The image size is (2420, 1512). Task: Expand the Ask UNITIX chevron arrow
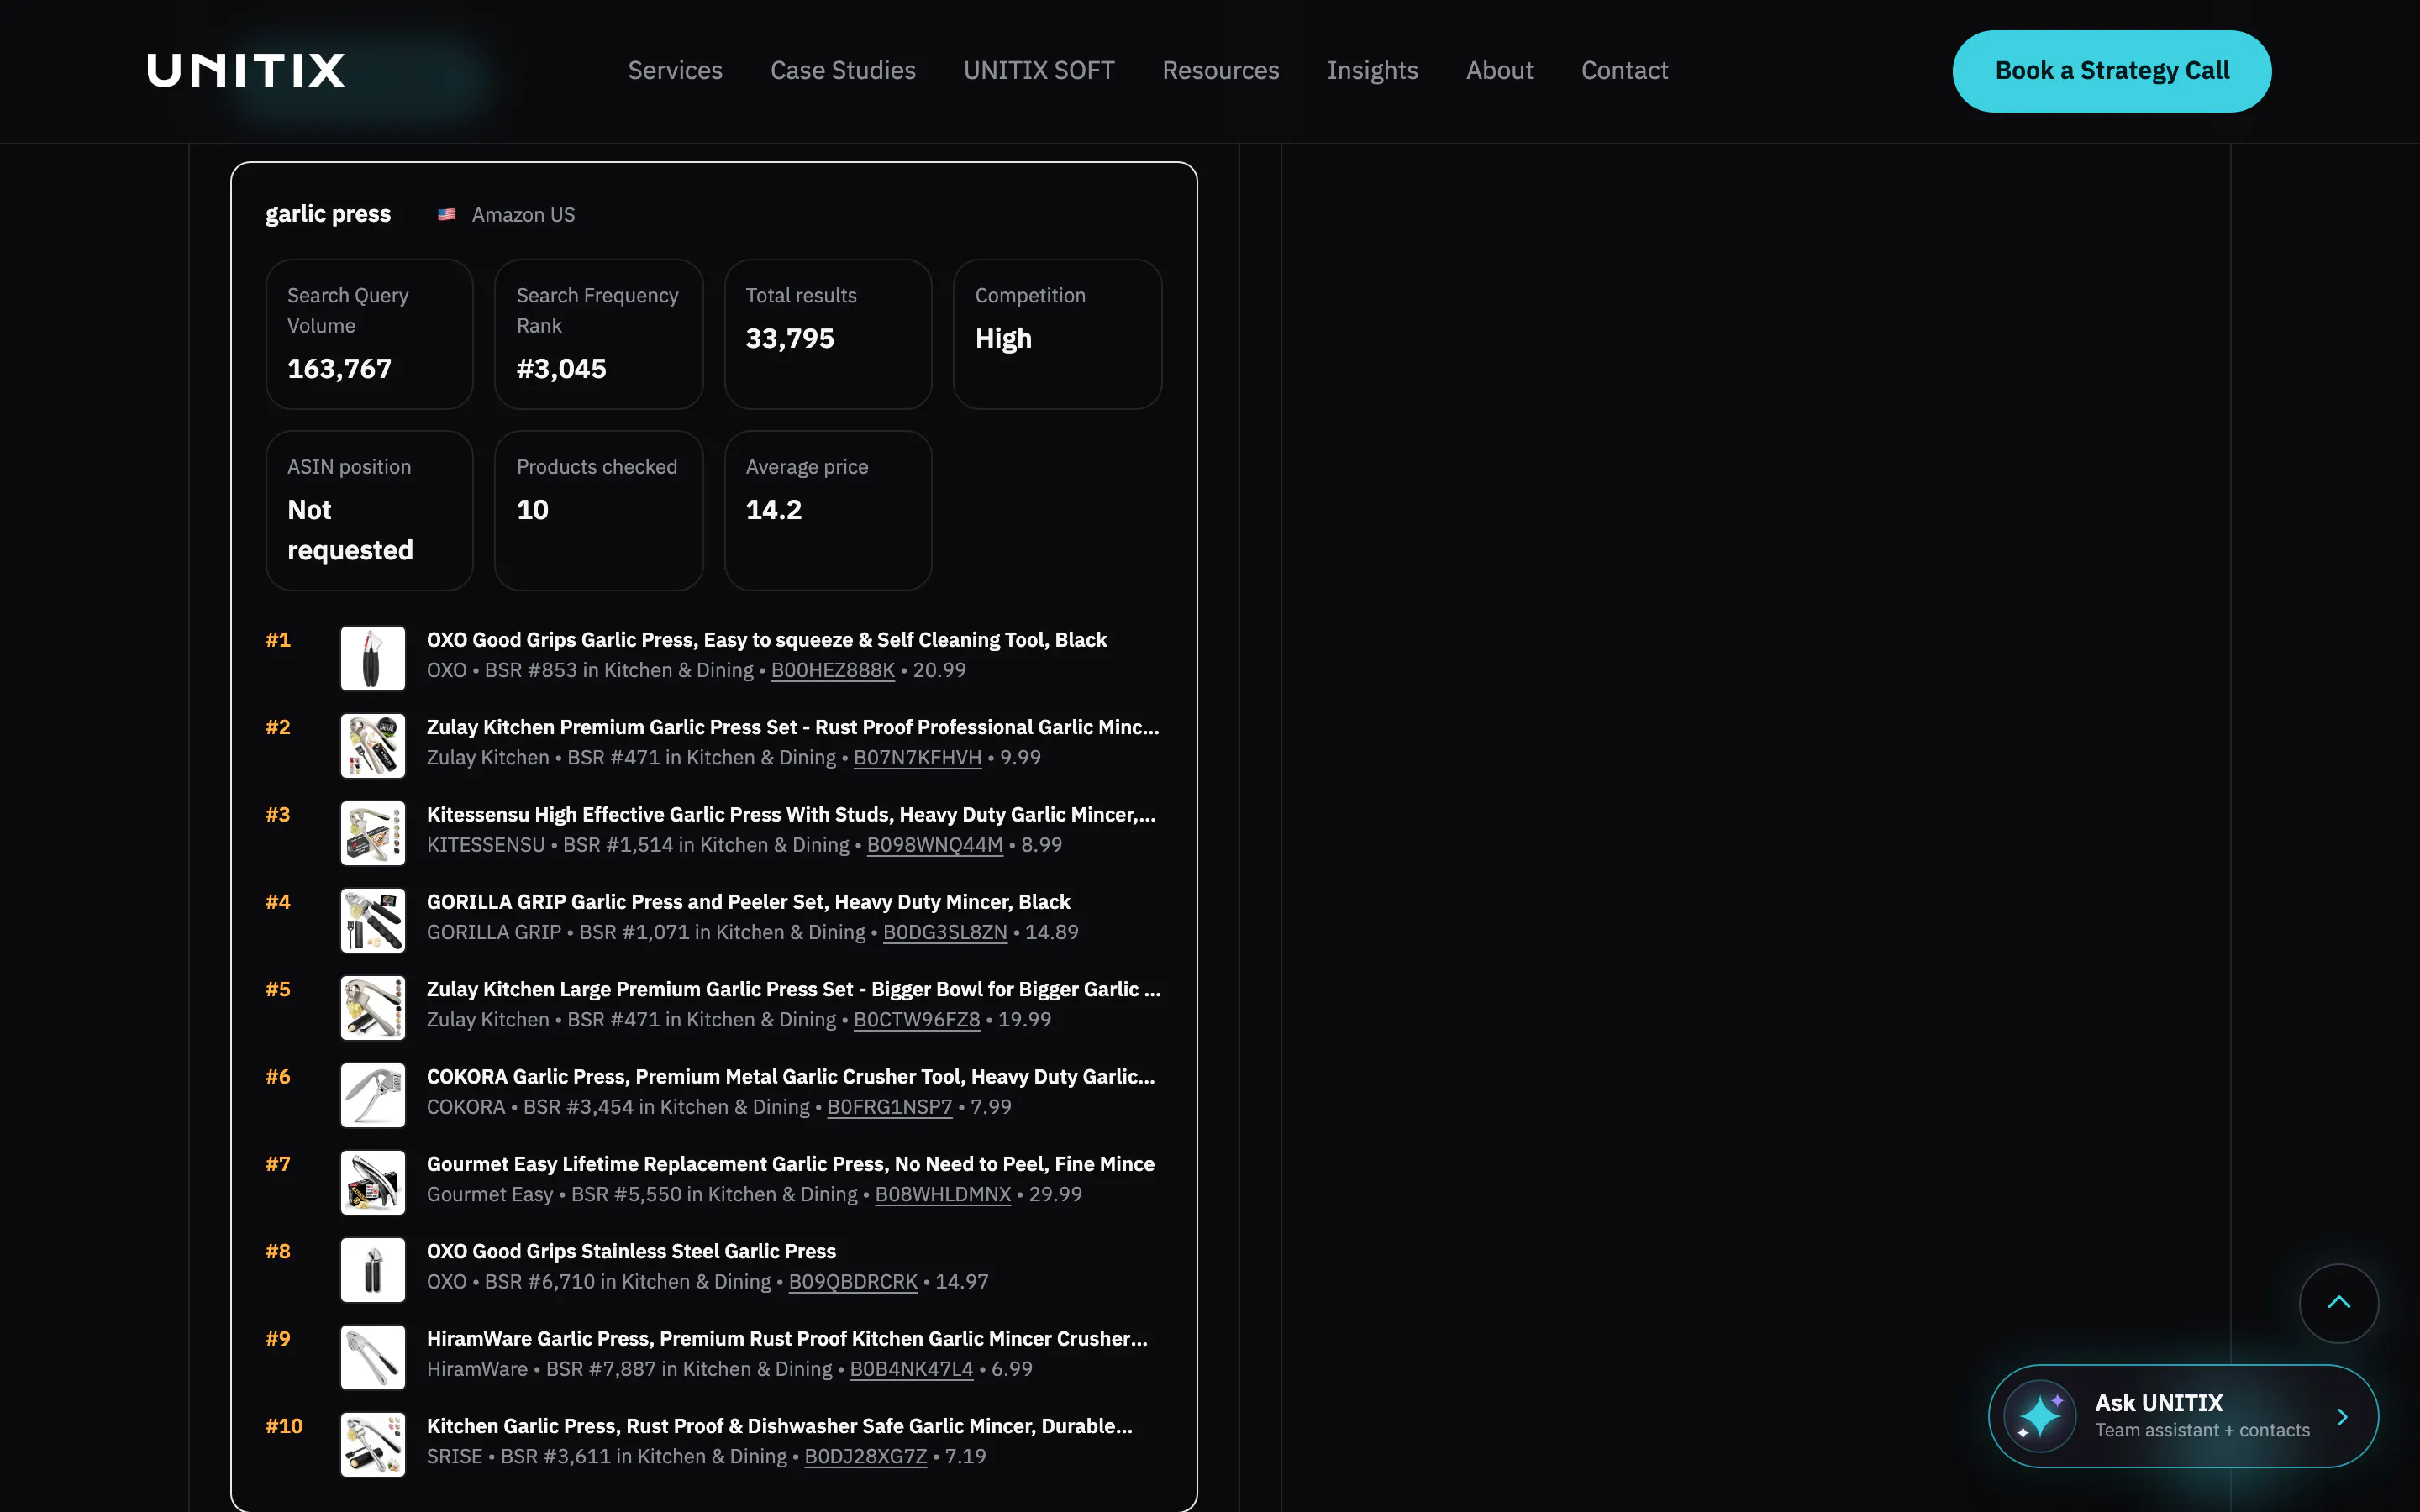pyautogui.click(x=2342, y=1417)
